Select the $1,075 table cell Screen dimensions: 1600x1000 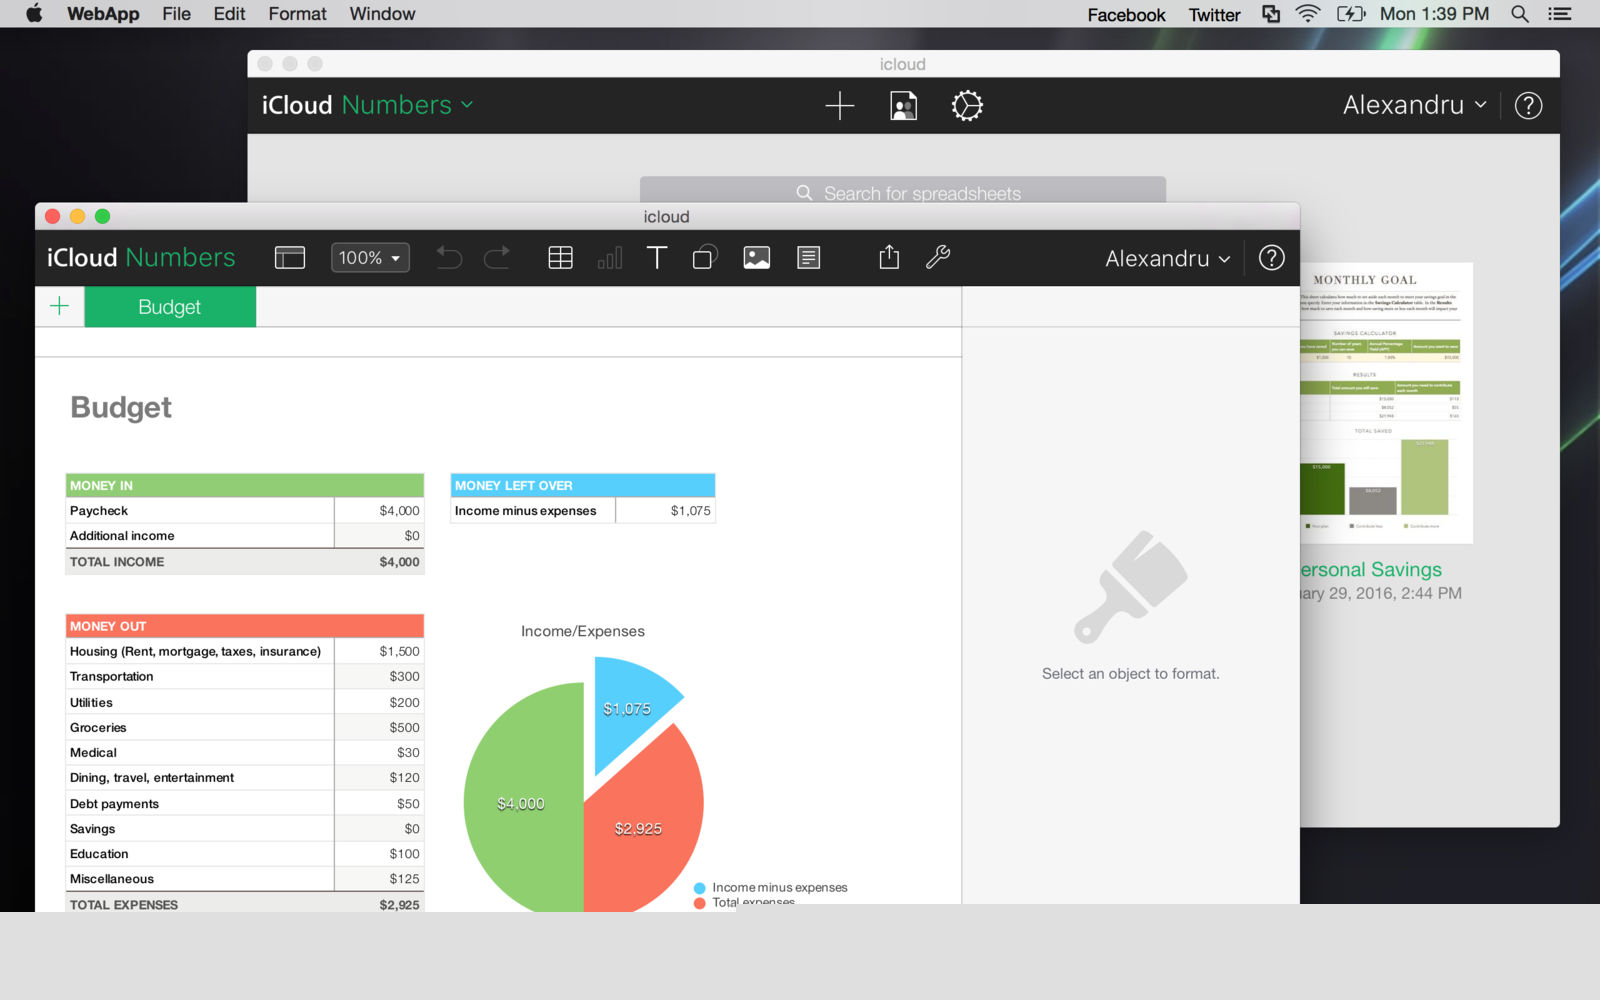(665, 510)
